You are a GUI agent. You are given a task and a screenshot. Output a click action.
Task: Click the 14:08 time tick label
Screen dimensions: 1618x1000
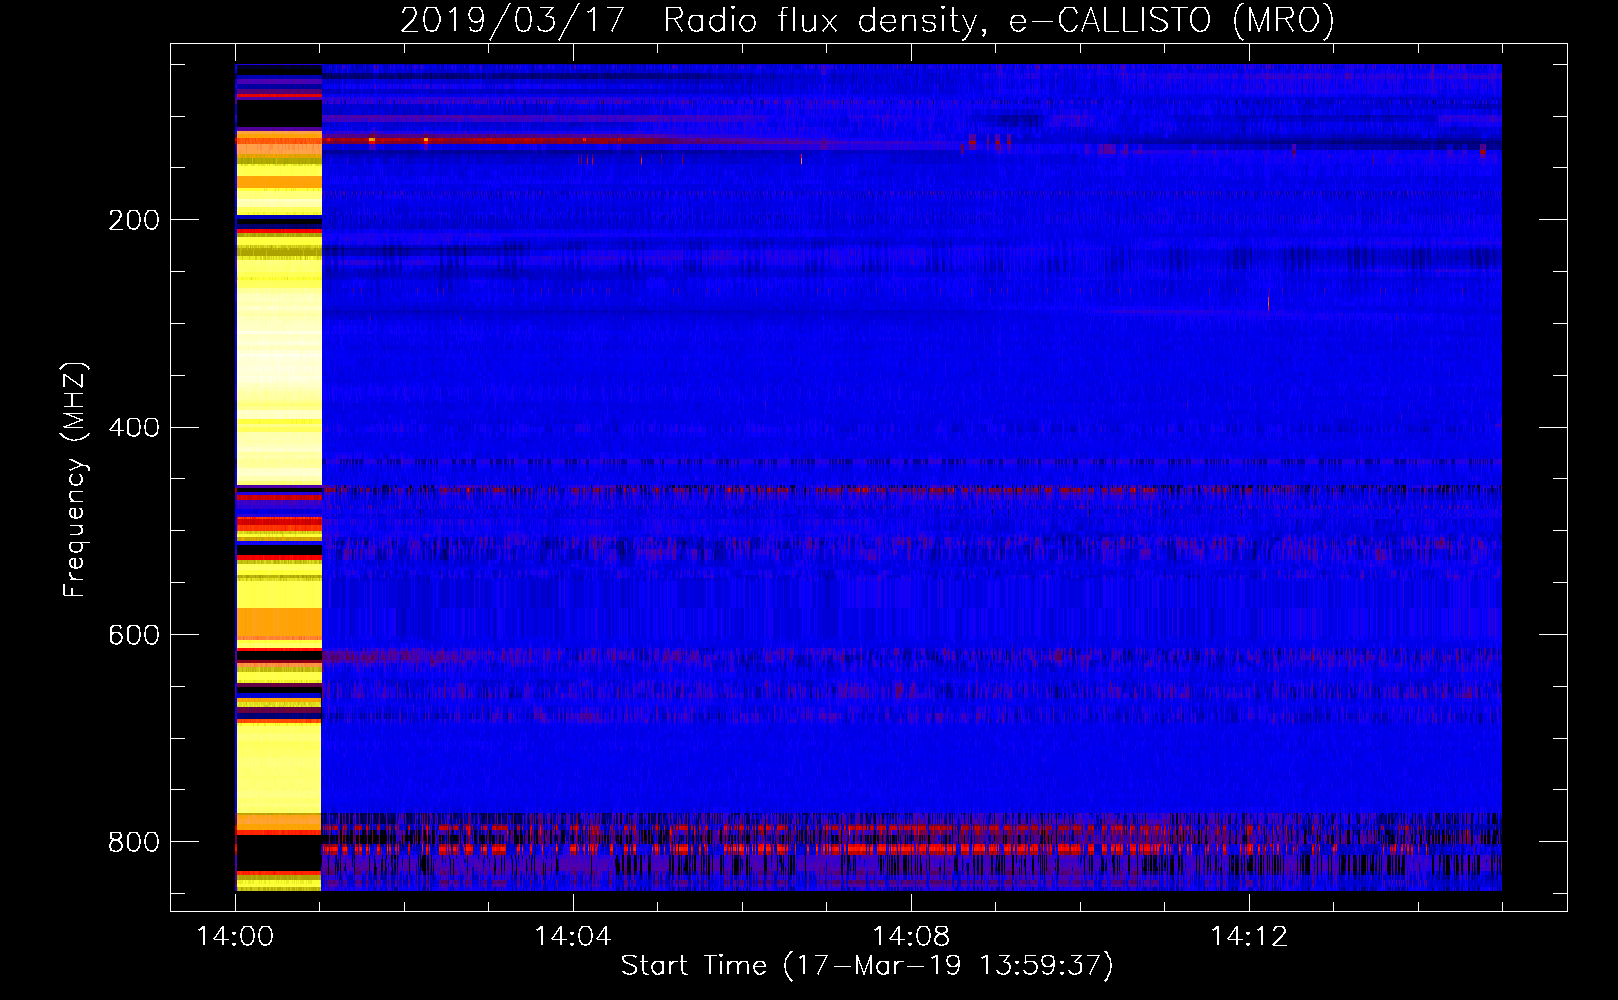(x=911, y=936)
